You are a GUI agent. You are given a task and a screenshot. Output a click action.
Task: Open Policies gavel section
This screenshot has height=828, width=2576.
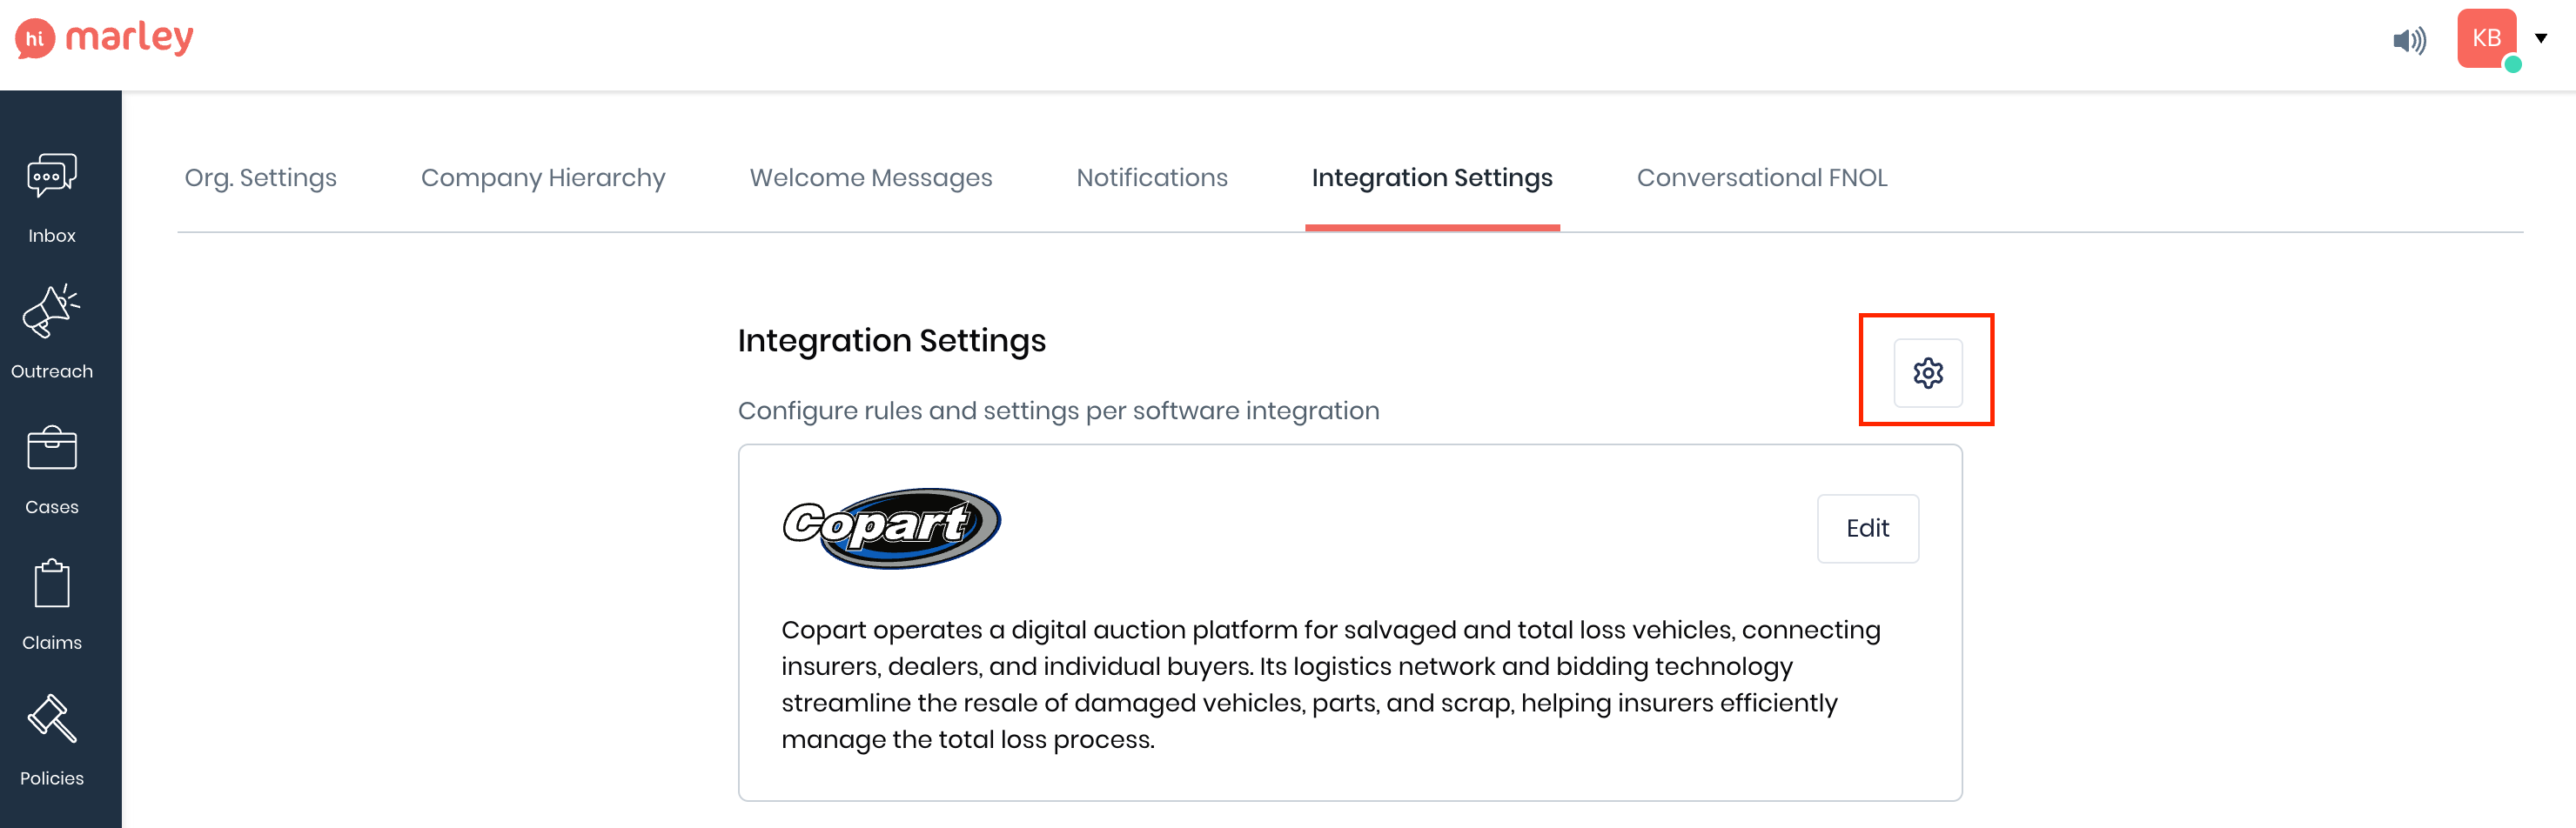coord(52,740)
